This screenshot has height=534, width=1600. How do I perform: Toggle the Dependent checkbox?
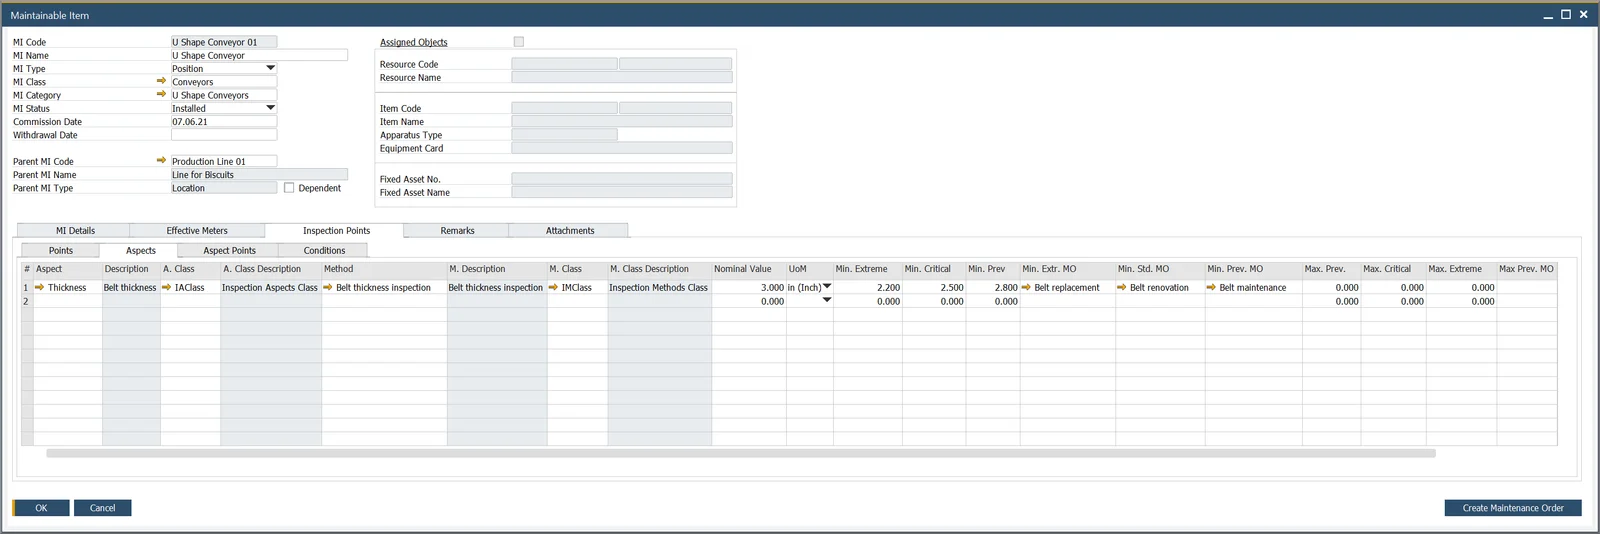[x=289, y=187]
